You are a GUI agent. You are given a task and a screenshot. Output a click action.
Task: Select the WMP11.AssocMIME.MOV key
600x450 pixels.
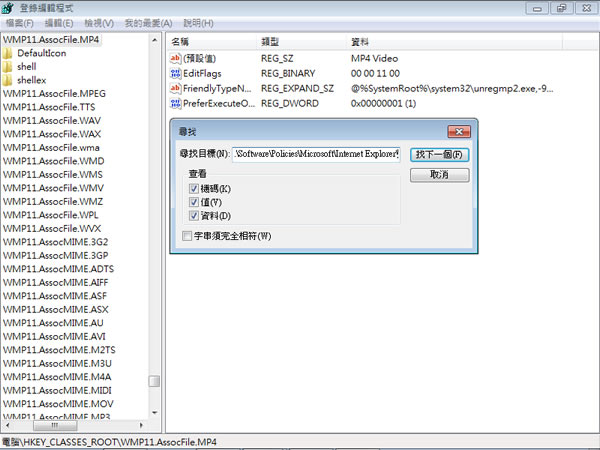pos(58,404)
